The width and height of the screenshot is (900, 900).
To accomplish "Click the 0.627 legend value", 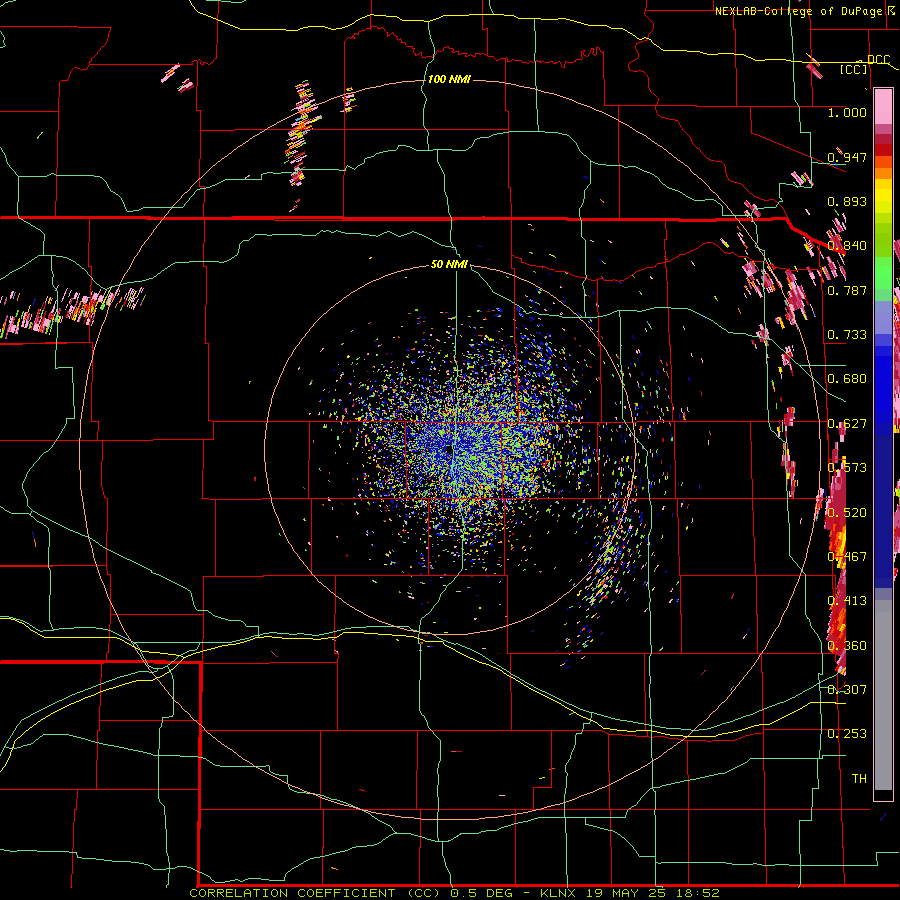I will coord(847,424).
